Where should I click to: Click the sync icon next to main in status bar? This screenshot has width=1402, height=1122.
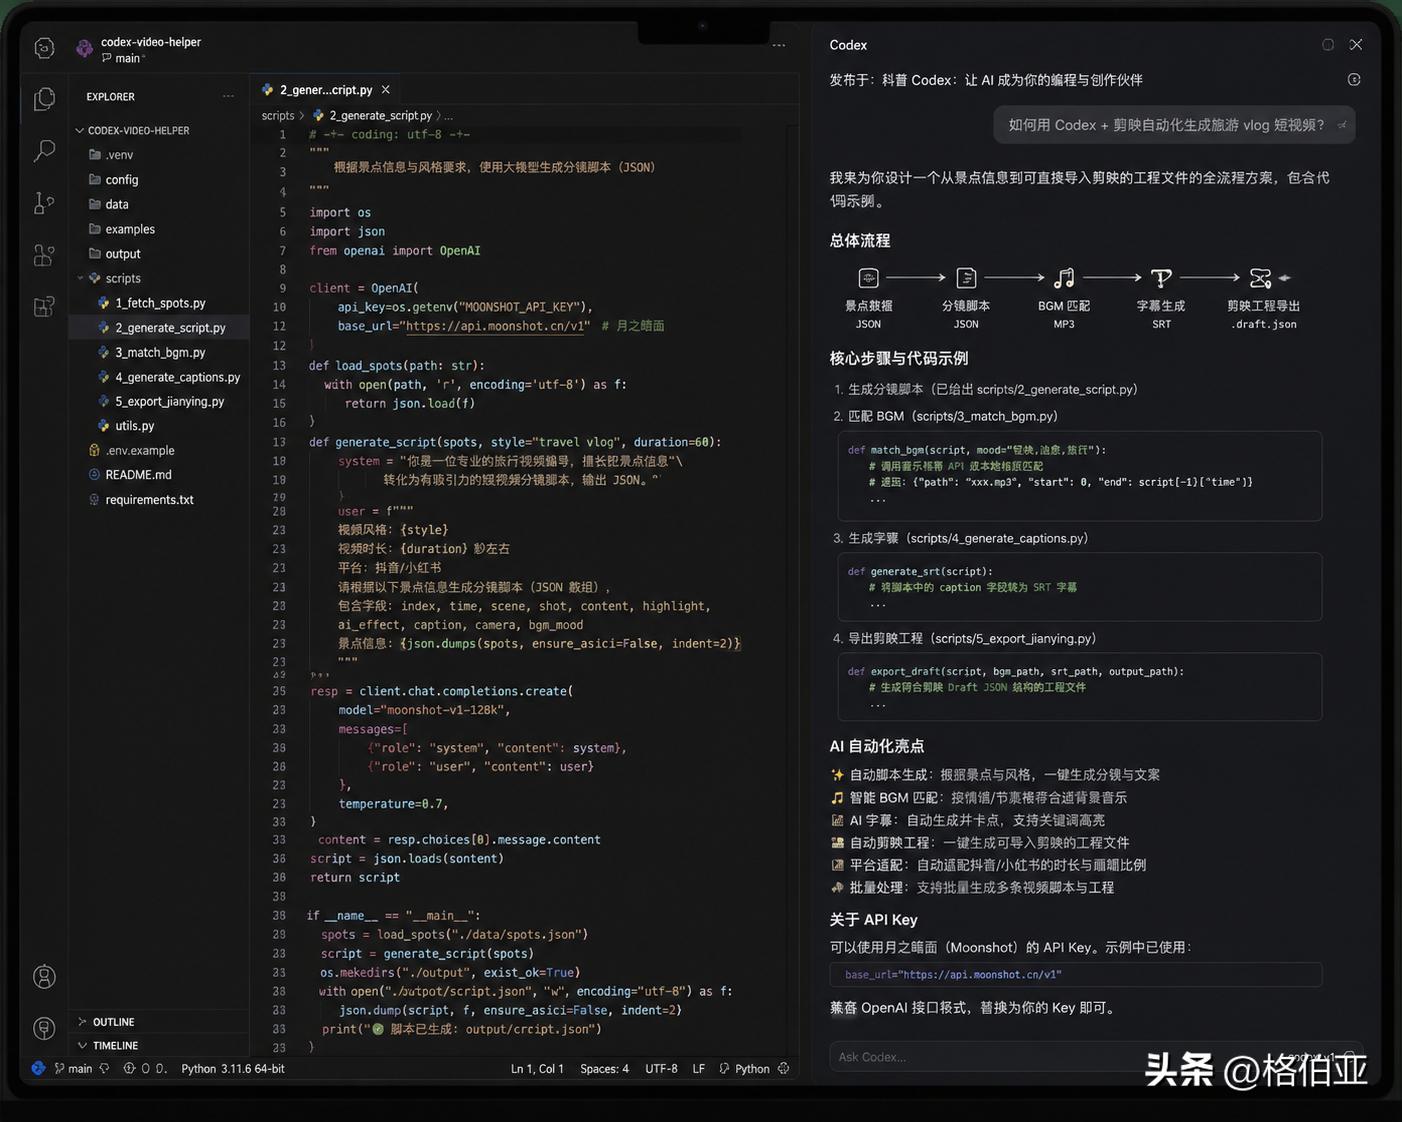[105, 1069]
